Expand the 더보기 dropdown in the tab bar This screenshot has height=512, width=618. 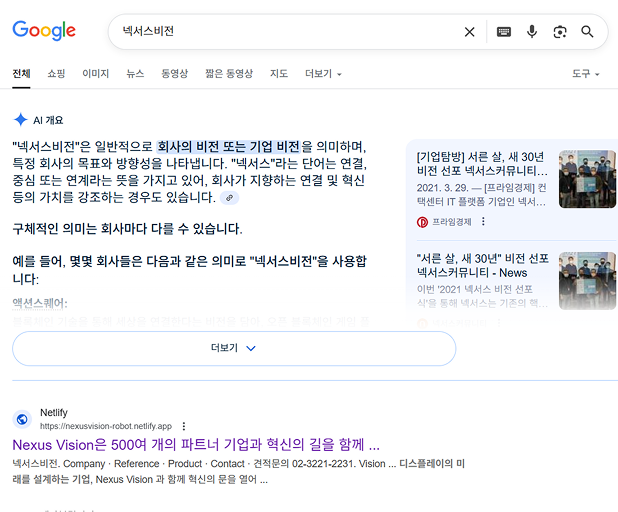coord(323,74)
